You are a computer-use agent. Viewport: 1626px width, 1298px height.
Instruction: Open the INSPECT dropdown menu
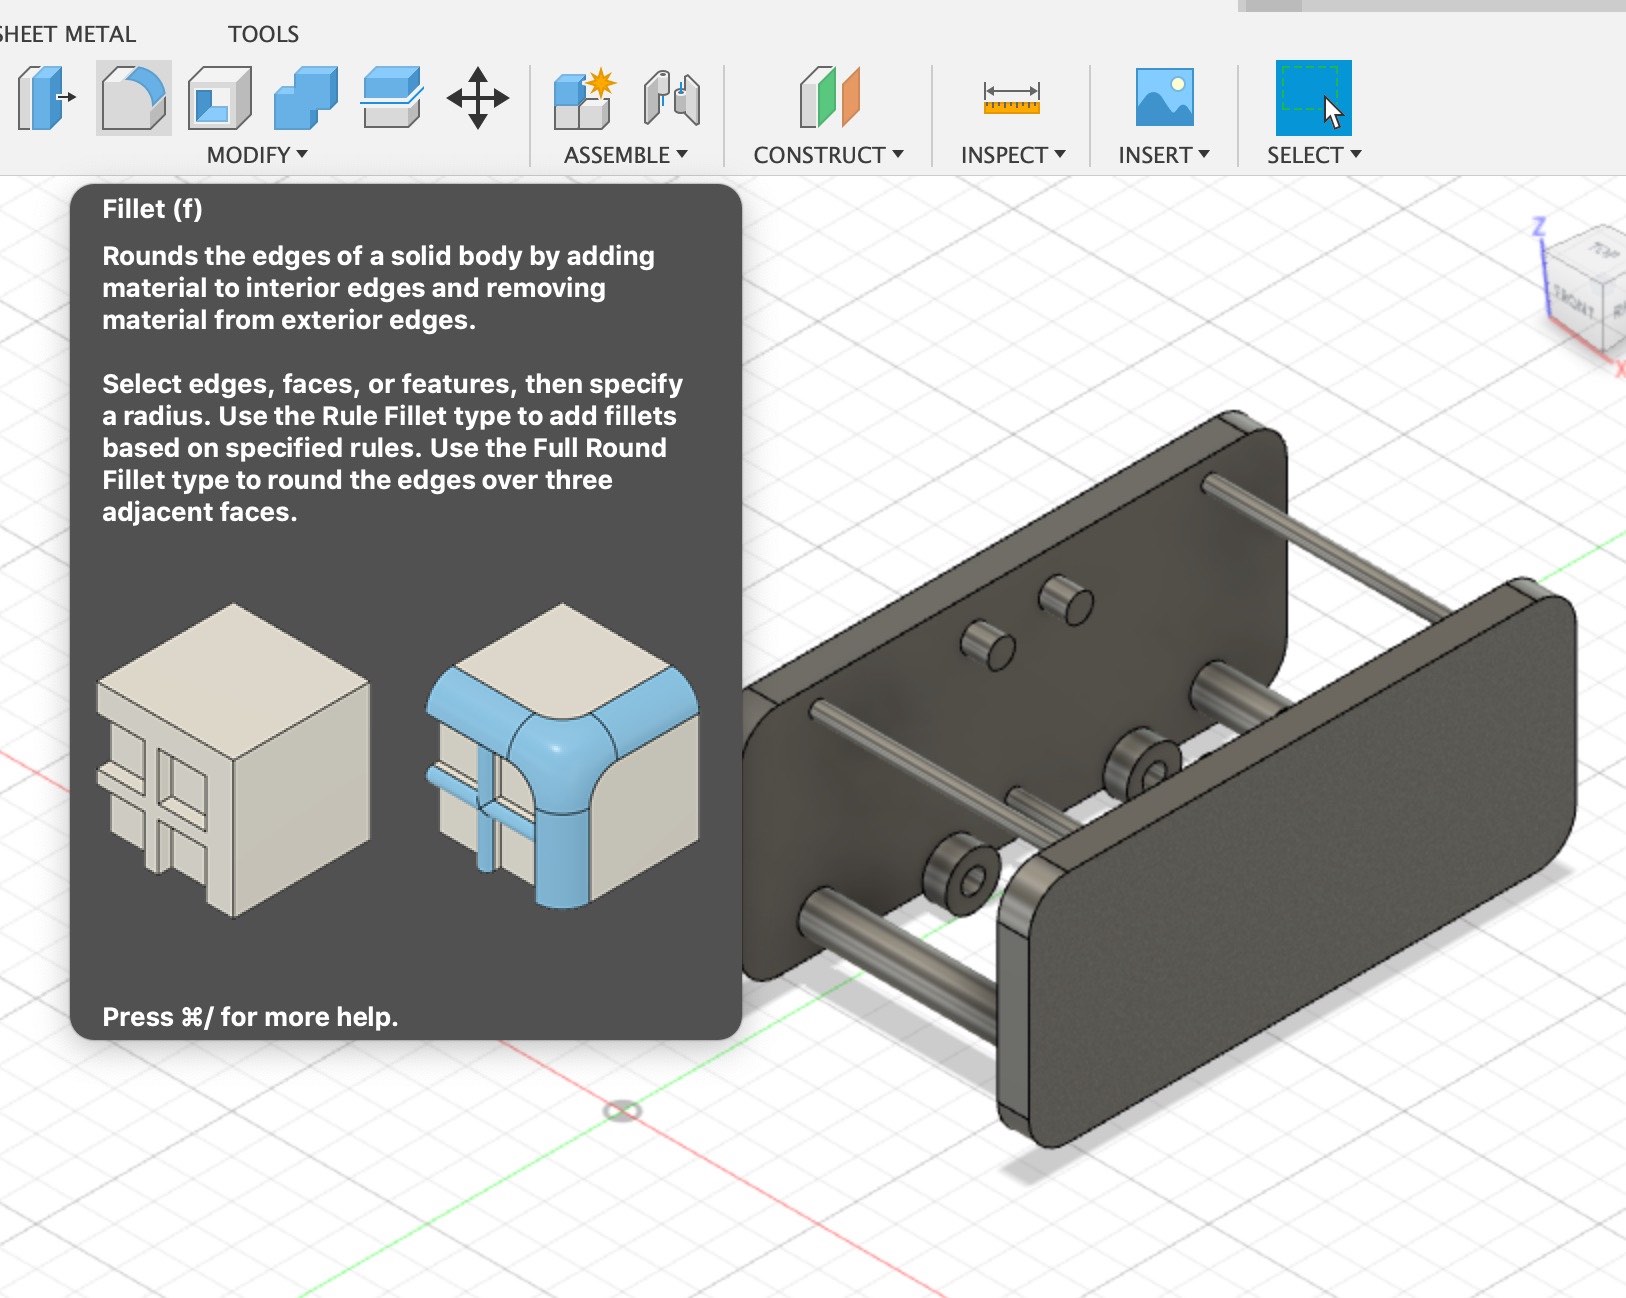coord(1013,155)
